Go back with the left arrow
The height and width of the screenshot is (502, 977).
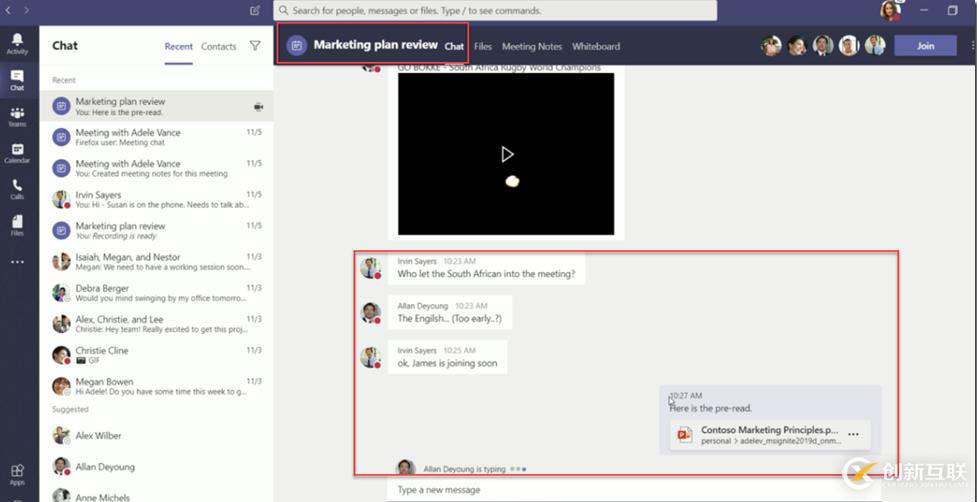(9, 10)
